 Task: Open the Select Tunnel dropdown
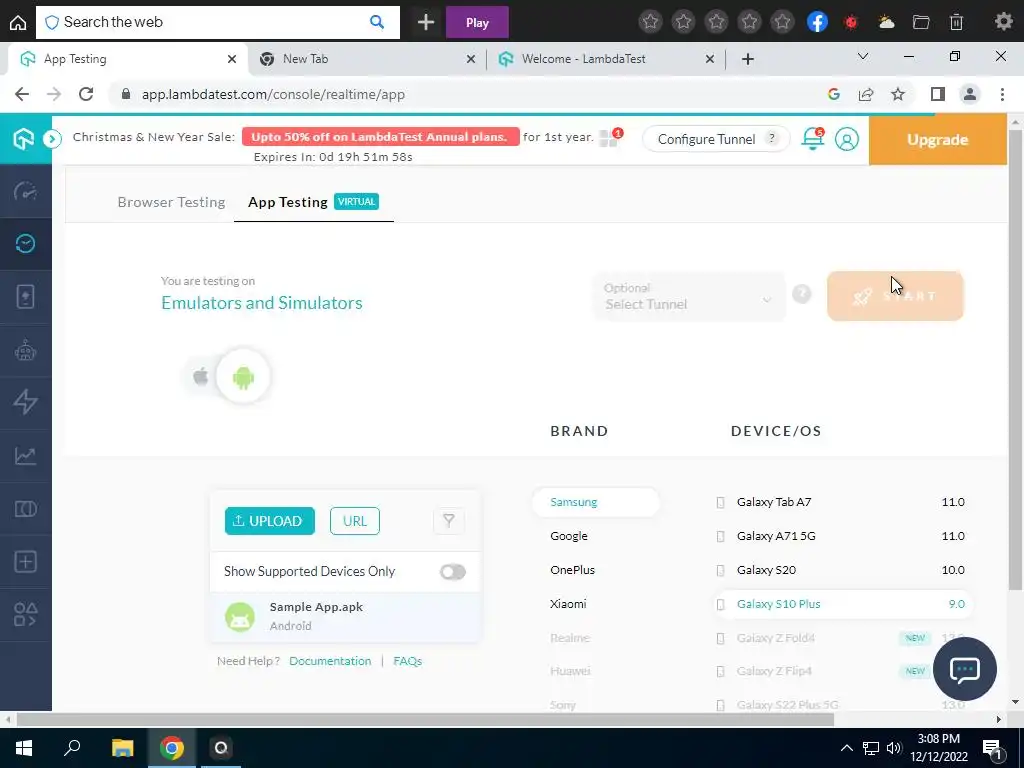click(689, 296)
